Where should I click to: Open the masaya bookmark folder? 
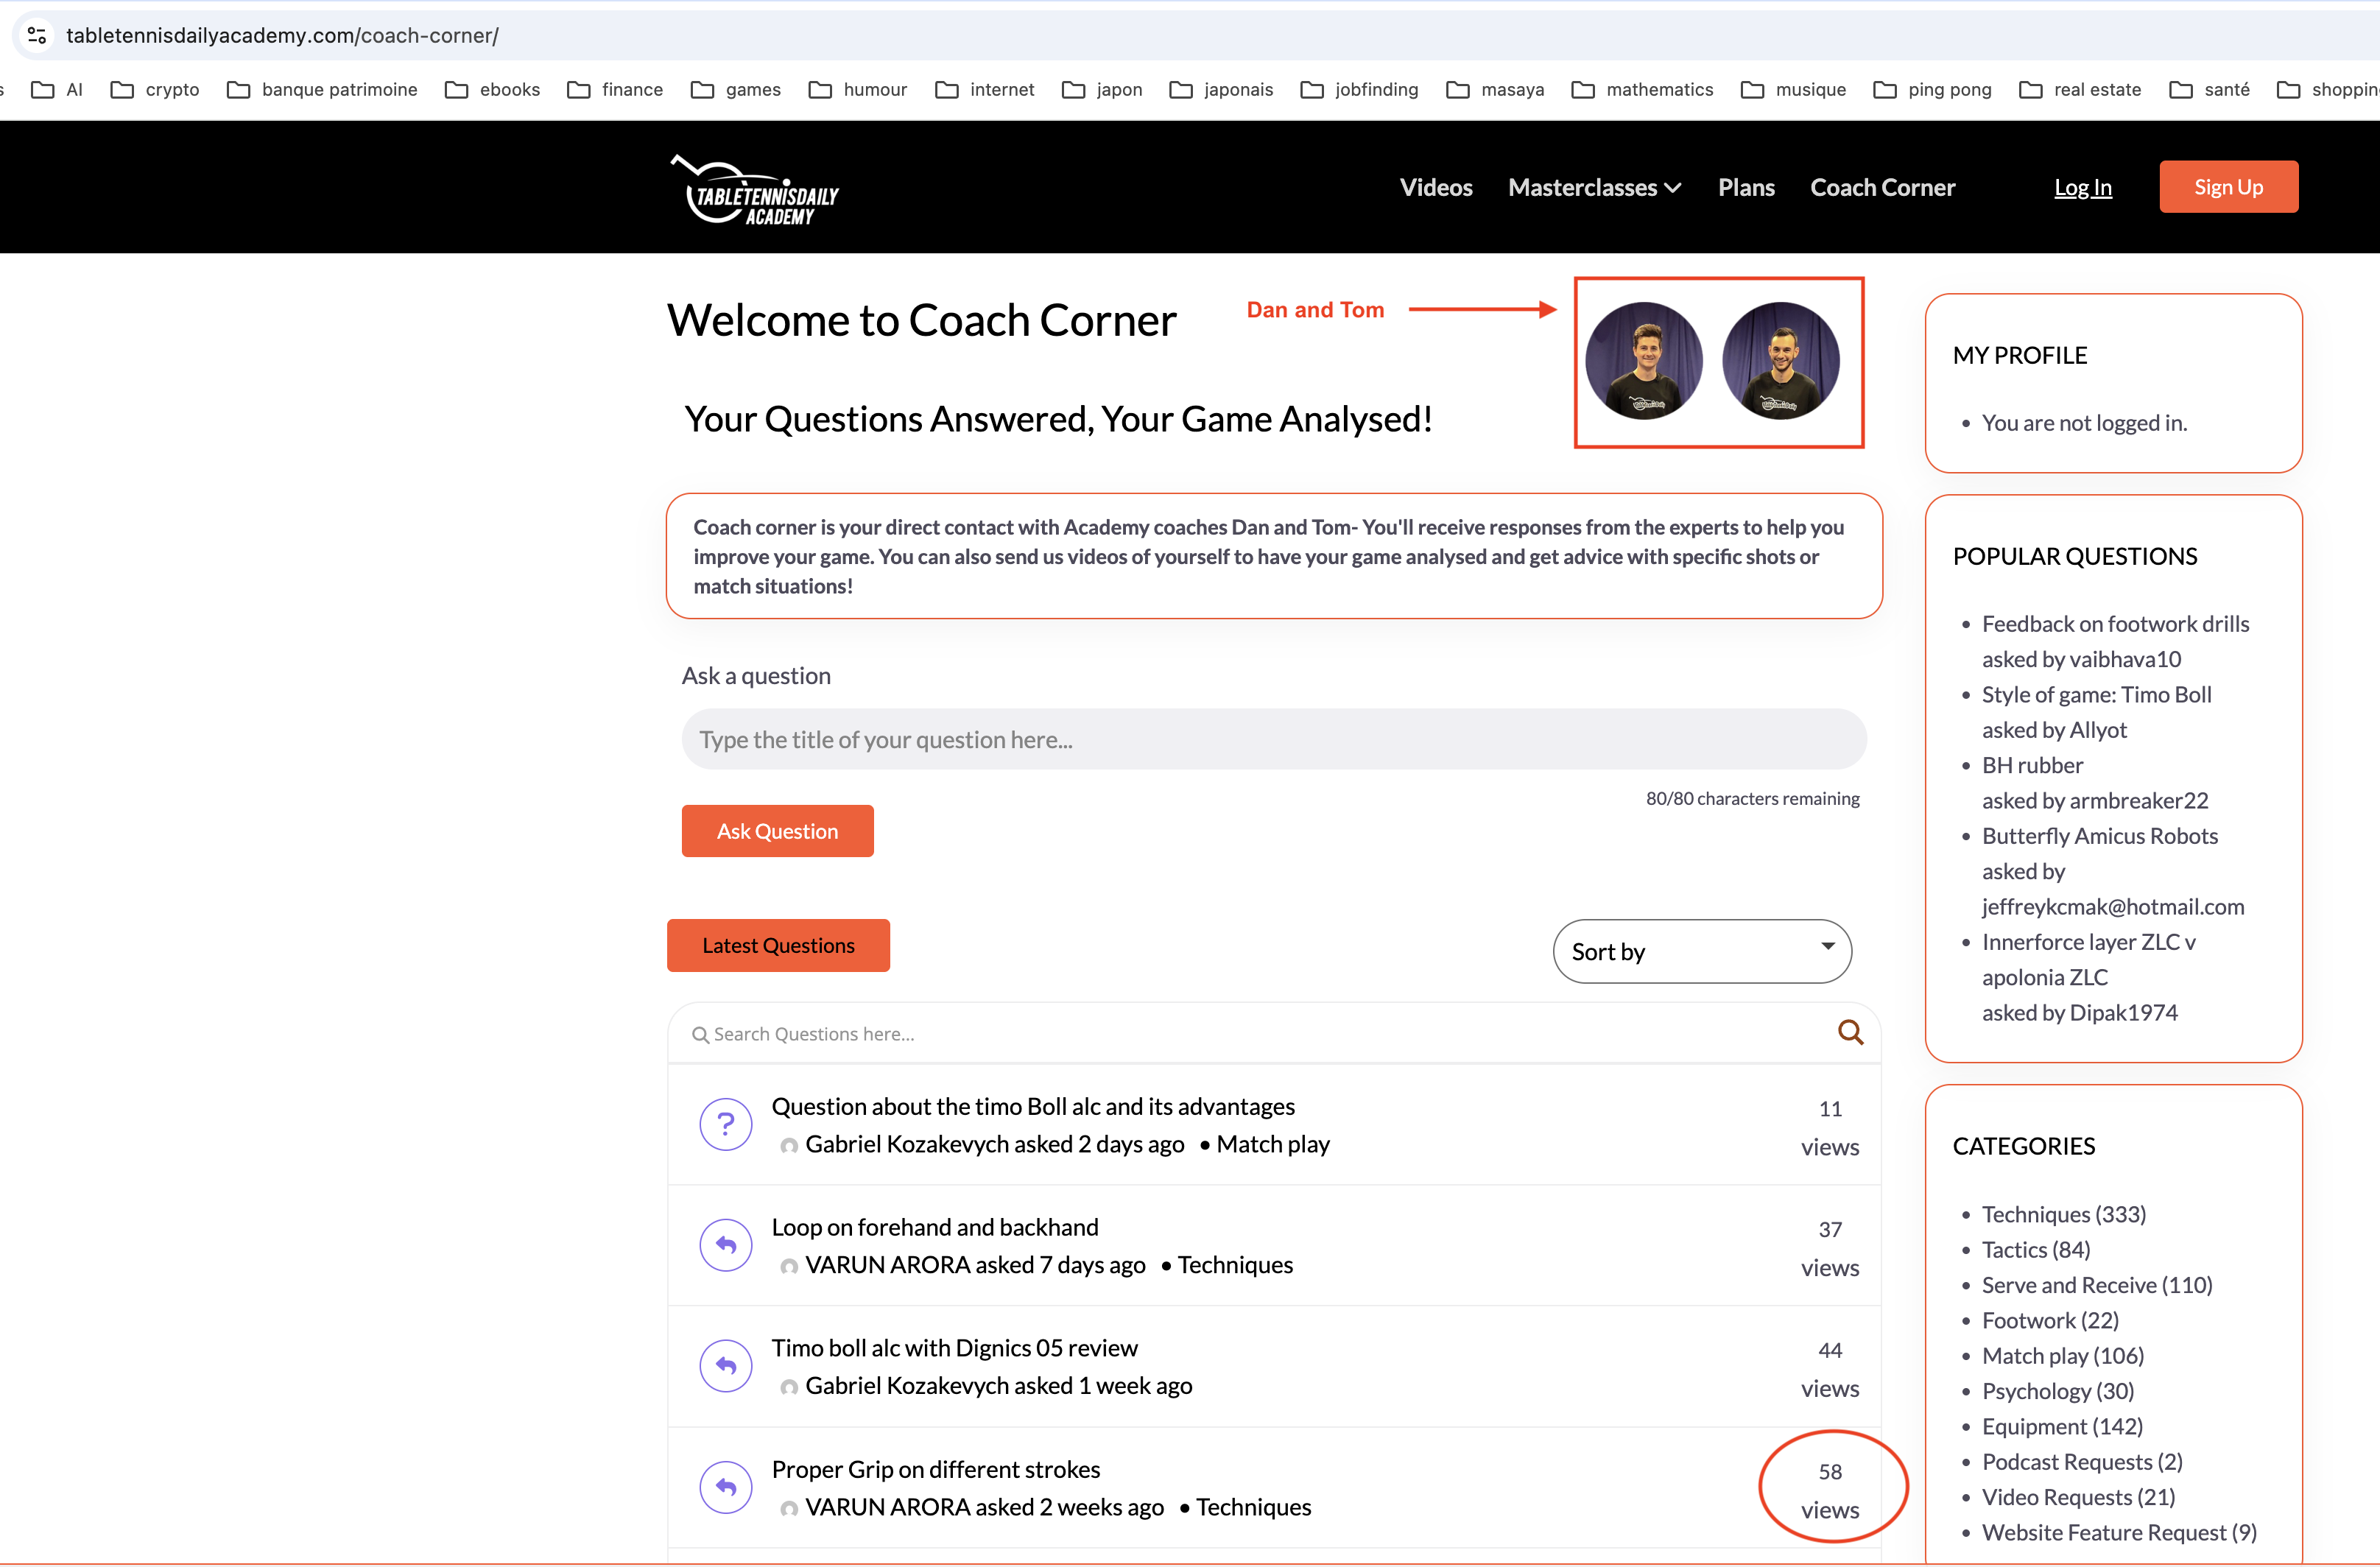pyautogui.click(x=1495, y=90)
